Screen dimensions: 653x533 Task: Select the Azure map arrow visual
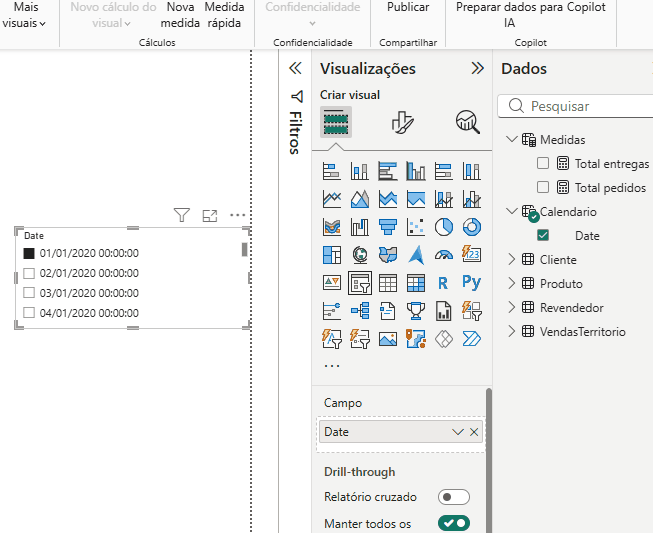pos(416,255)
